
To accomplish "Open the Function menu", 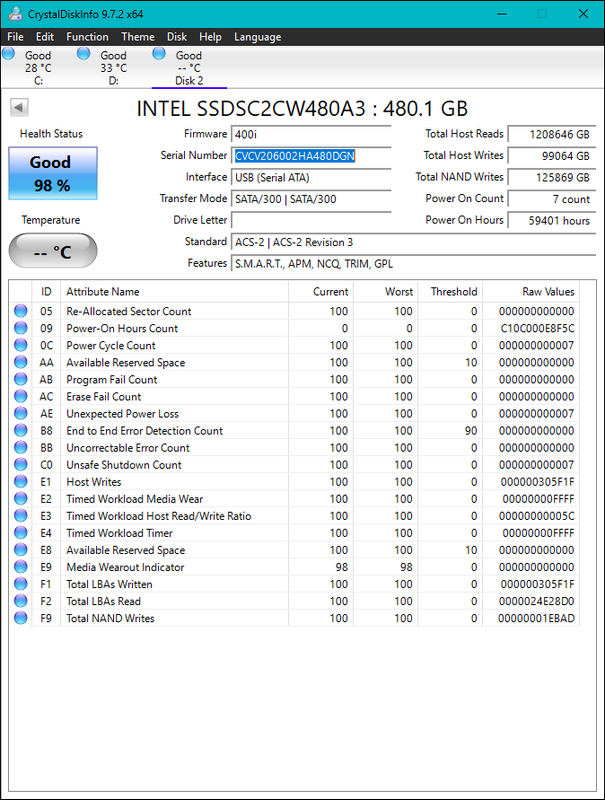I will coord(87,37).
